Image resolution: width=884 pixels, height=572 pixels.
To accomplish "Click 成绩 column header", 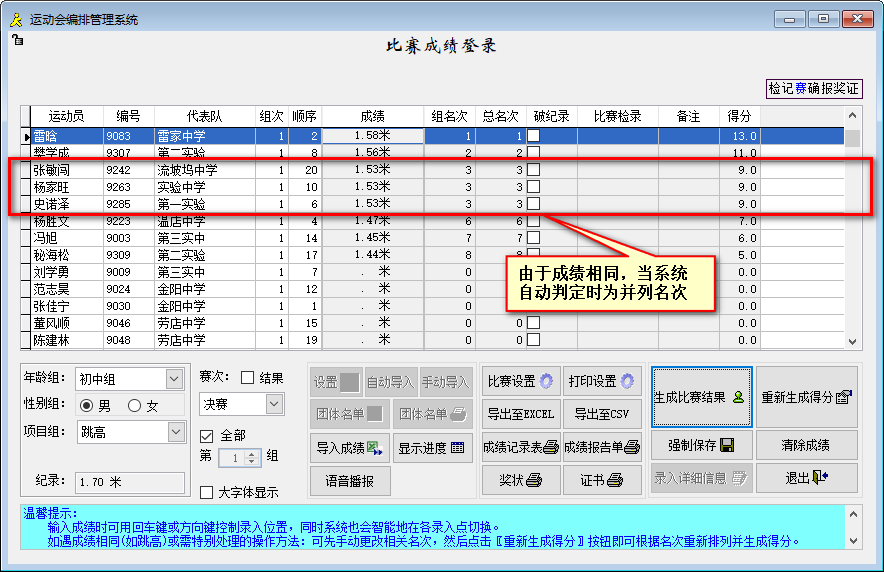I will [x=373, y=117].
